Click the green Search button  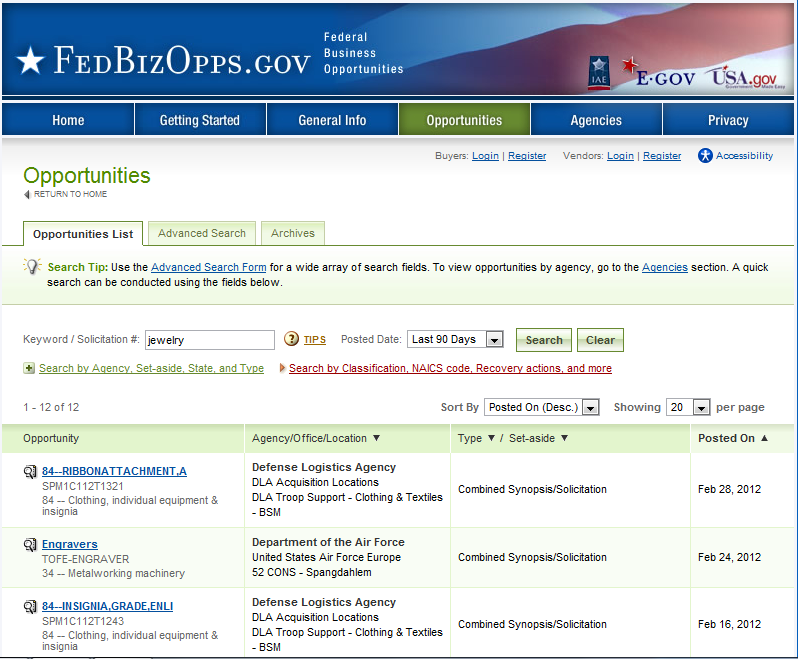pos(544,340)
